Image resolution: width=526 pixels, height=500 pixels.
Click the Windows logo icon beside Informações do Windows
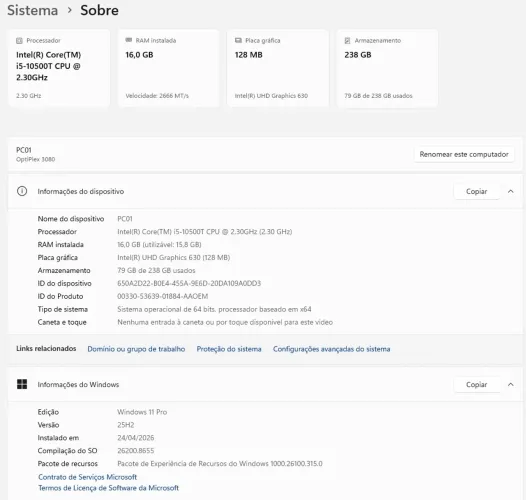(22, 384)
